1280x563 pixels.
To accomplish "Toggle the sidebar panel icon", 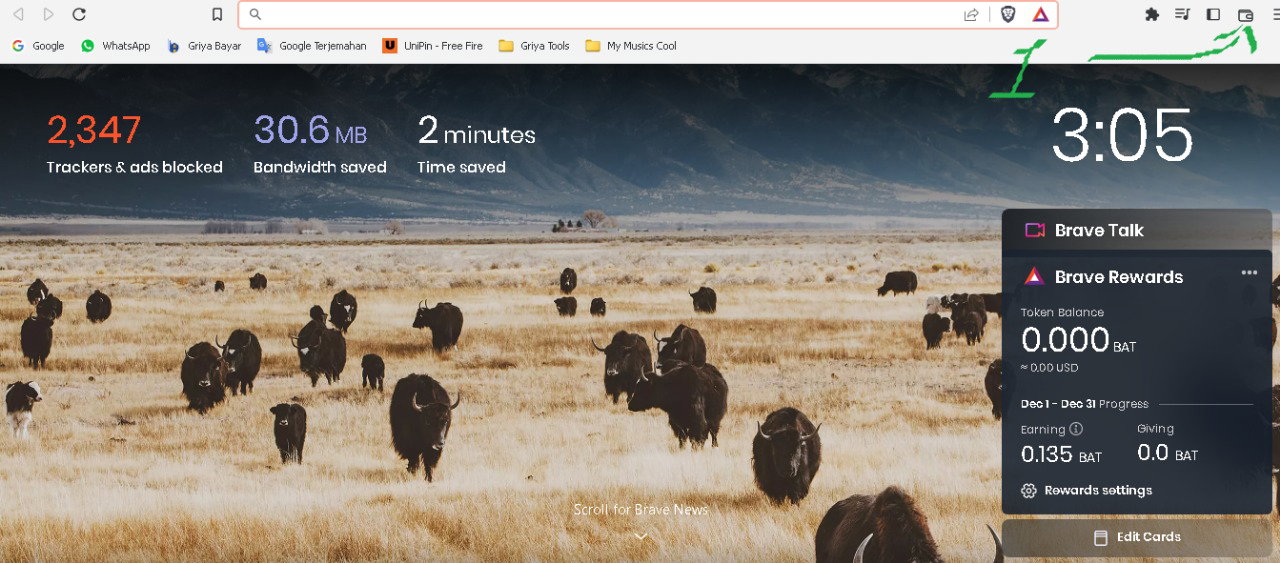I will 1213,14.
